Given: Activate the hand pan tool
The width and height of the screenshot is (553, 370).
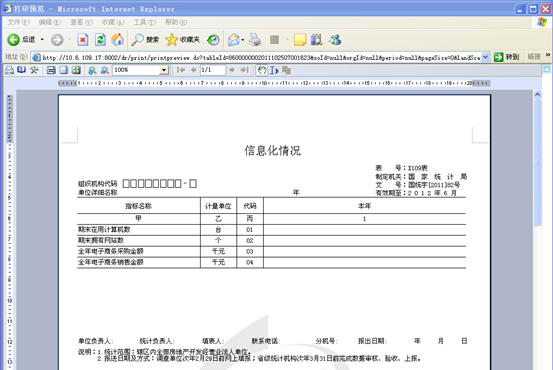Looking at the screenshot, I should pyautogui.click(x=261, y=70).
